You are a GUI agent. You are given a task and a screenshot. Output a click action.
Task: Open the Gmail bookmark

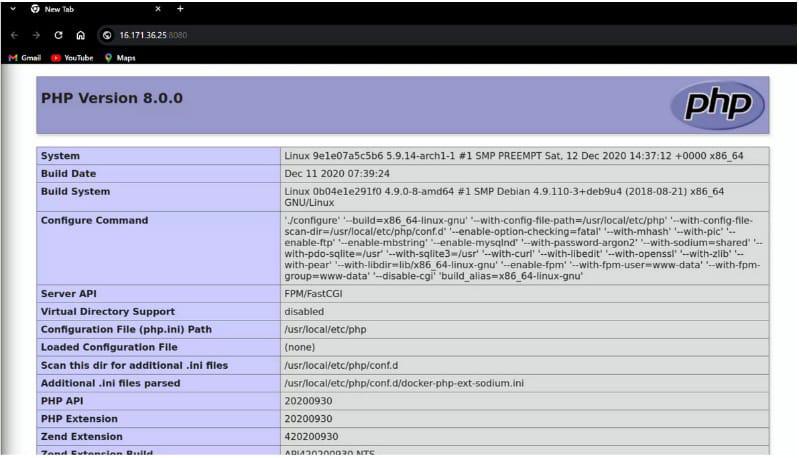pyautogui.click(x=24, y=58)
